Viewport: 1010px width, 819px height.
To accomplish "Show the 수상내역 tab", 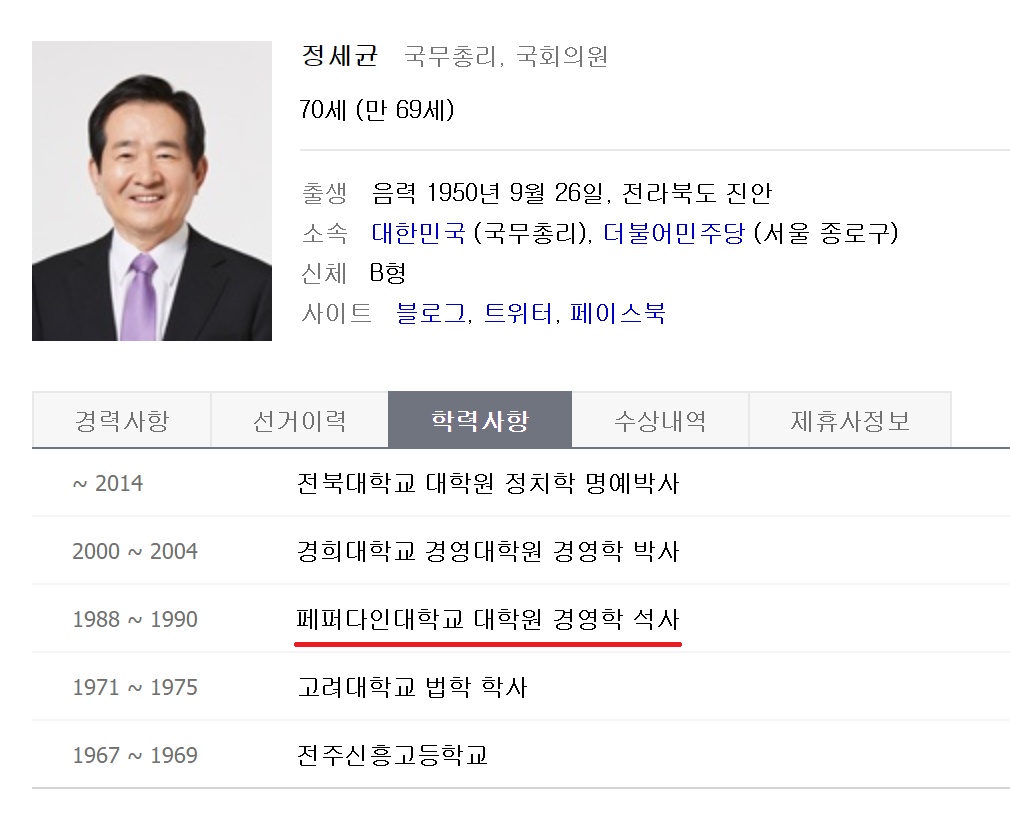I will (659, 420).
